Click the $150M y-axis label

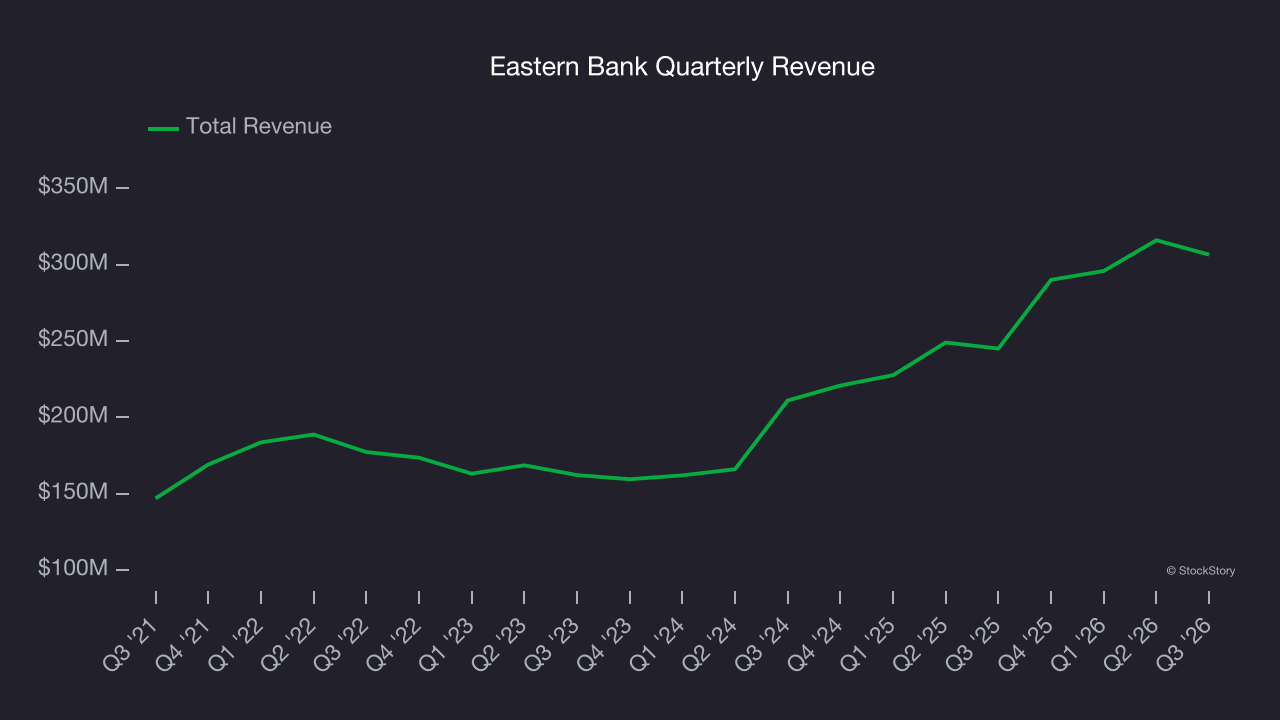(x=73, y=493)
